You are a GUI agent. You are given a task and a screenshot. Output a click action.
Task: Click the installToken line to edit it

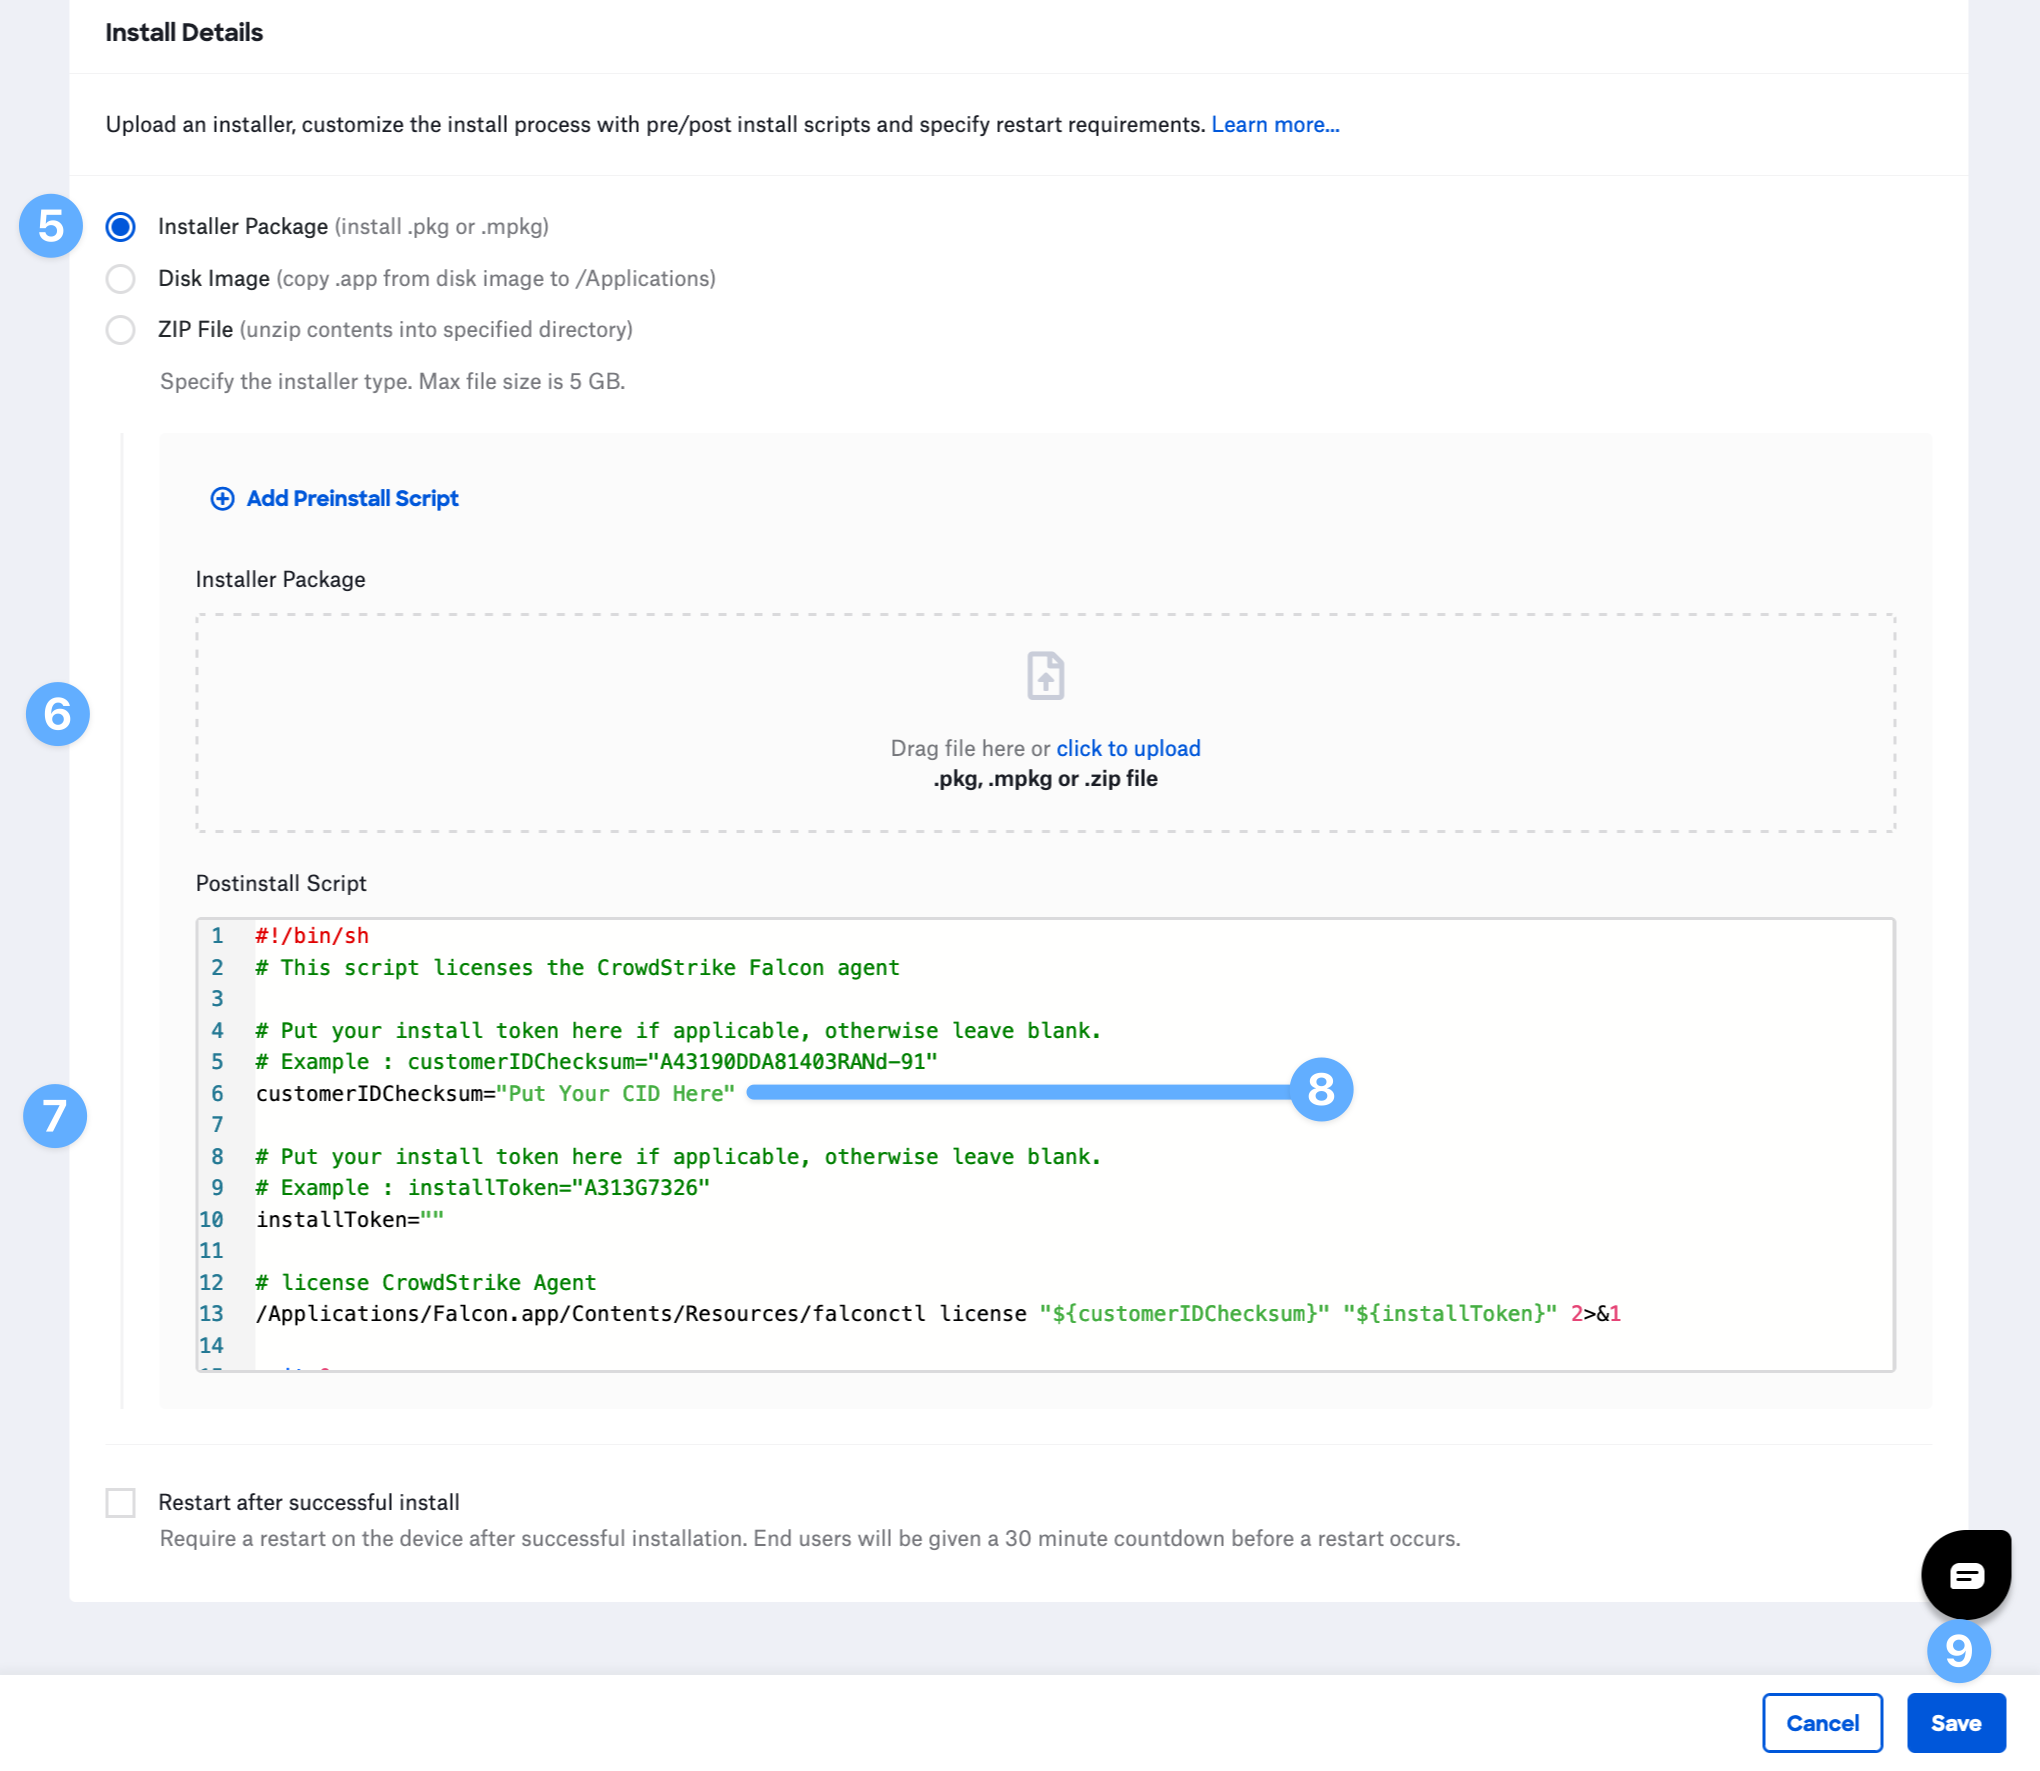point(350,1219)
